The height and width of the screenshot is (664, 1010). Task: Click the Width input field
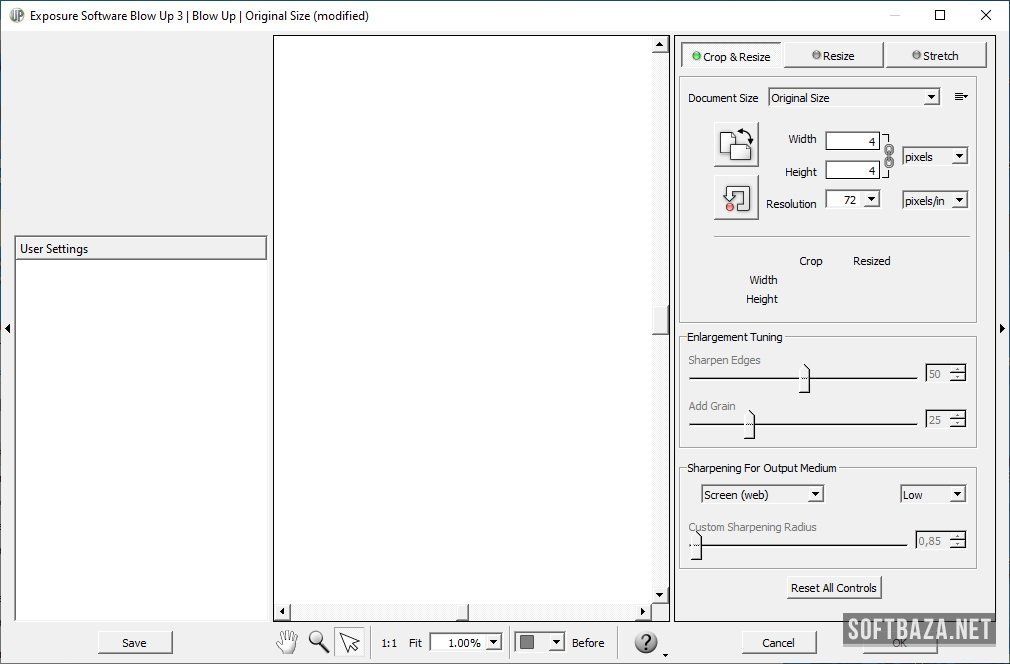[x=852, y=141]
